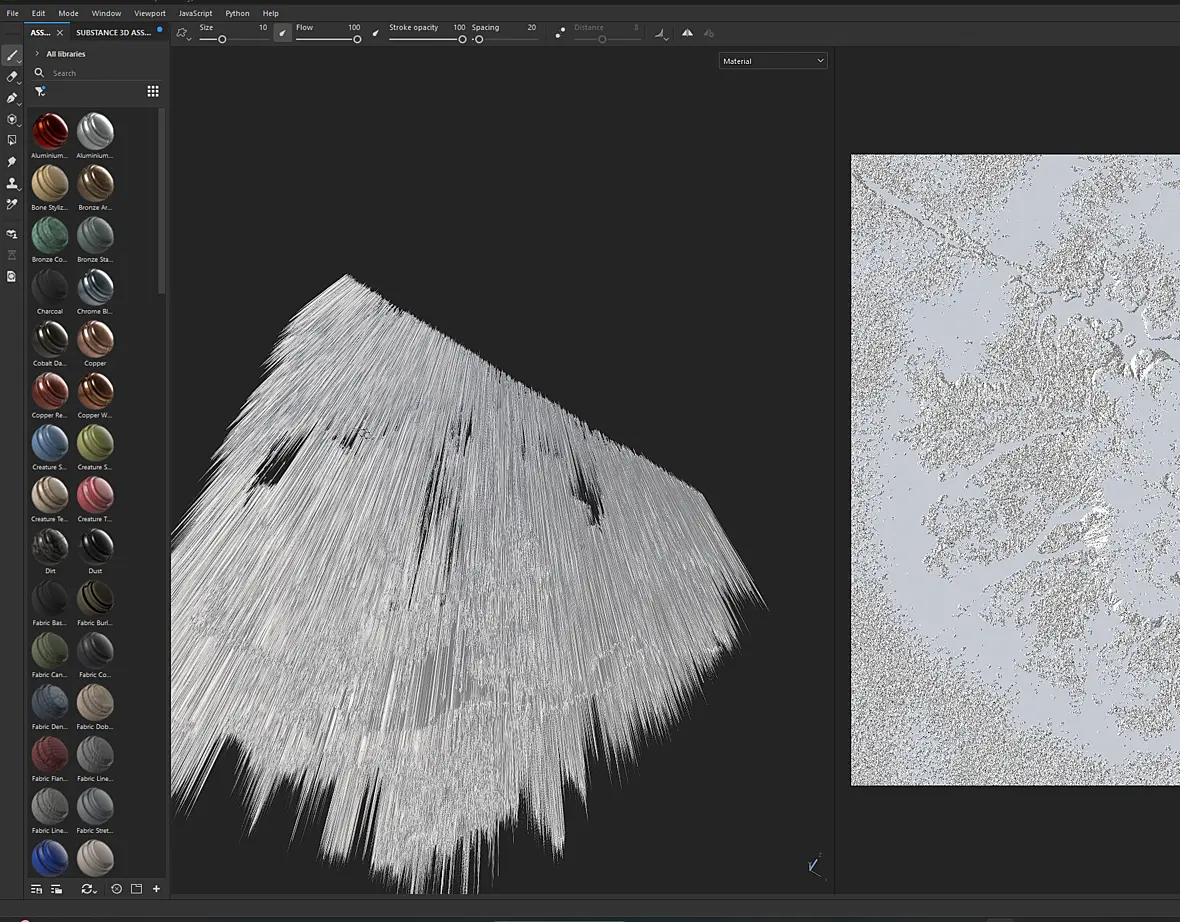Open the Material viewport mode dropdown
Screen dimensions: 1180x922
tap(773, 61)
